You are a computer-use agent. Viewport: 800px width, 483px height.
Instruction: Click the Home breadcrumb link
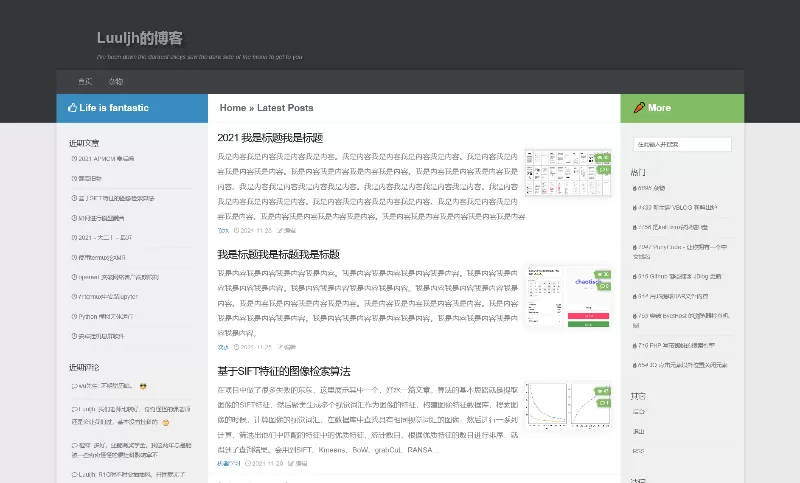click(232, 108)
